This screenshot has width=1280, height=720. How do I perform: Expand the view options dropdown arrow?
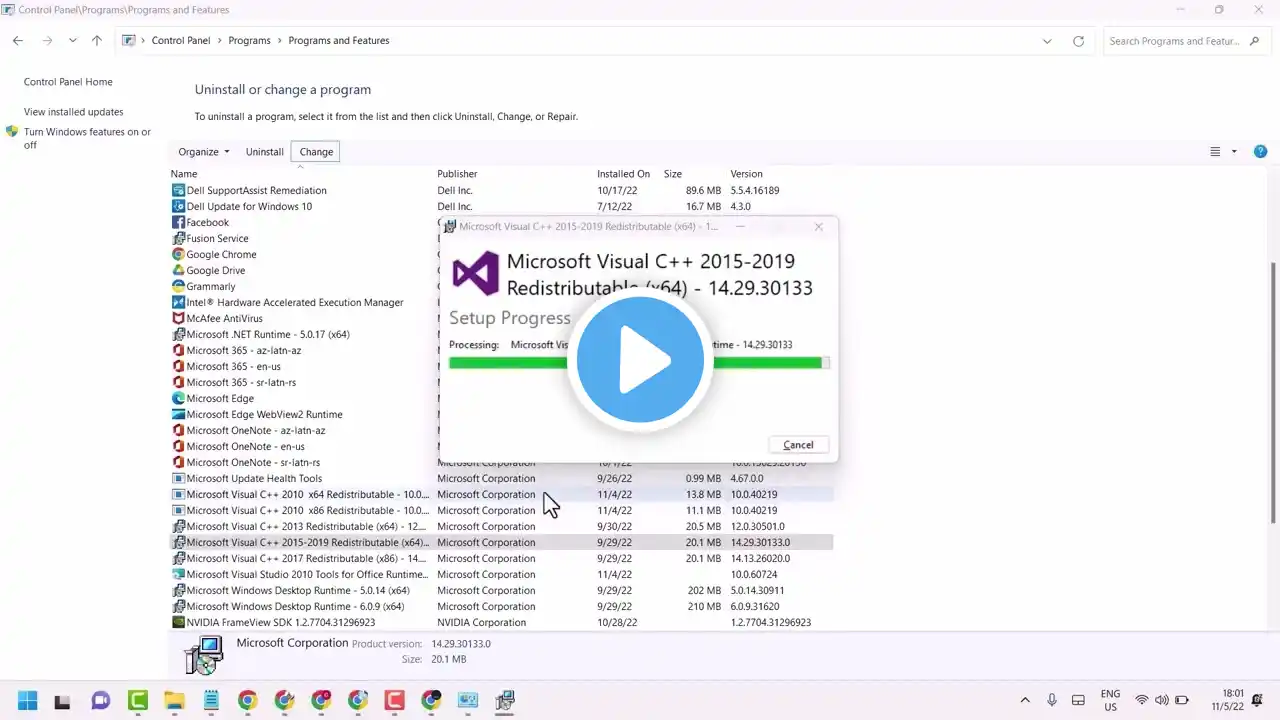(x=1234, y=152)
